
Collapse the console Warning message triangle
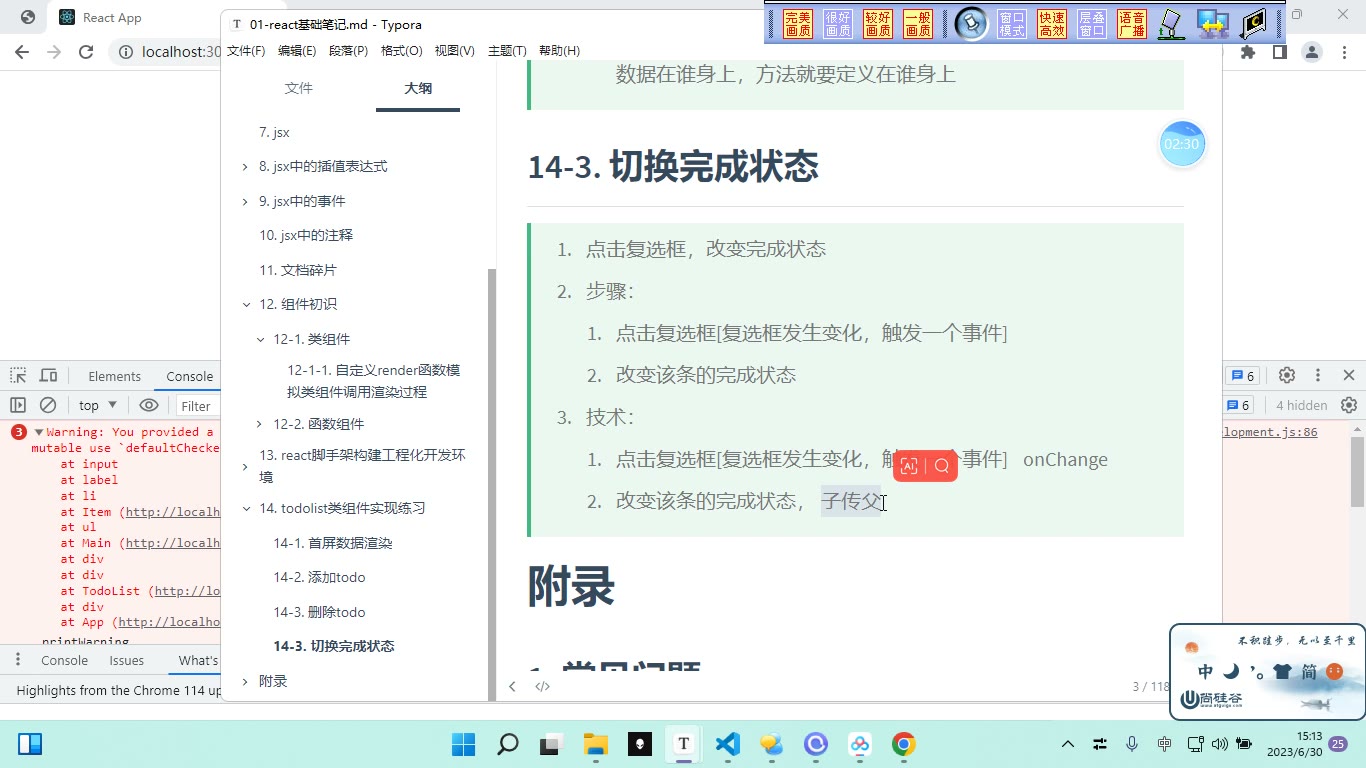39,433
